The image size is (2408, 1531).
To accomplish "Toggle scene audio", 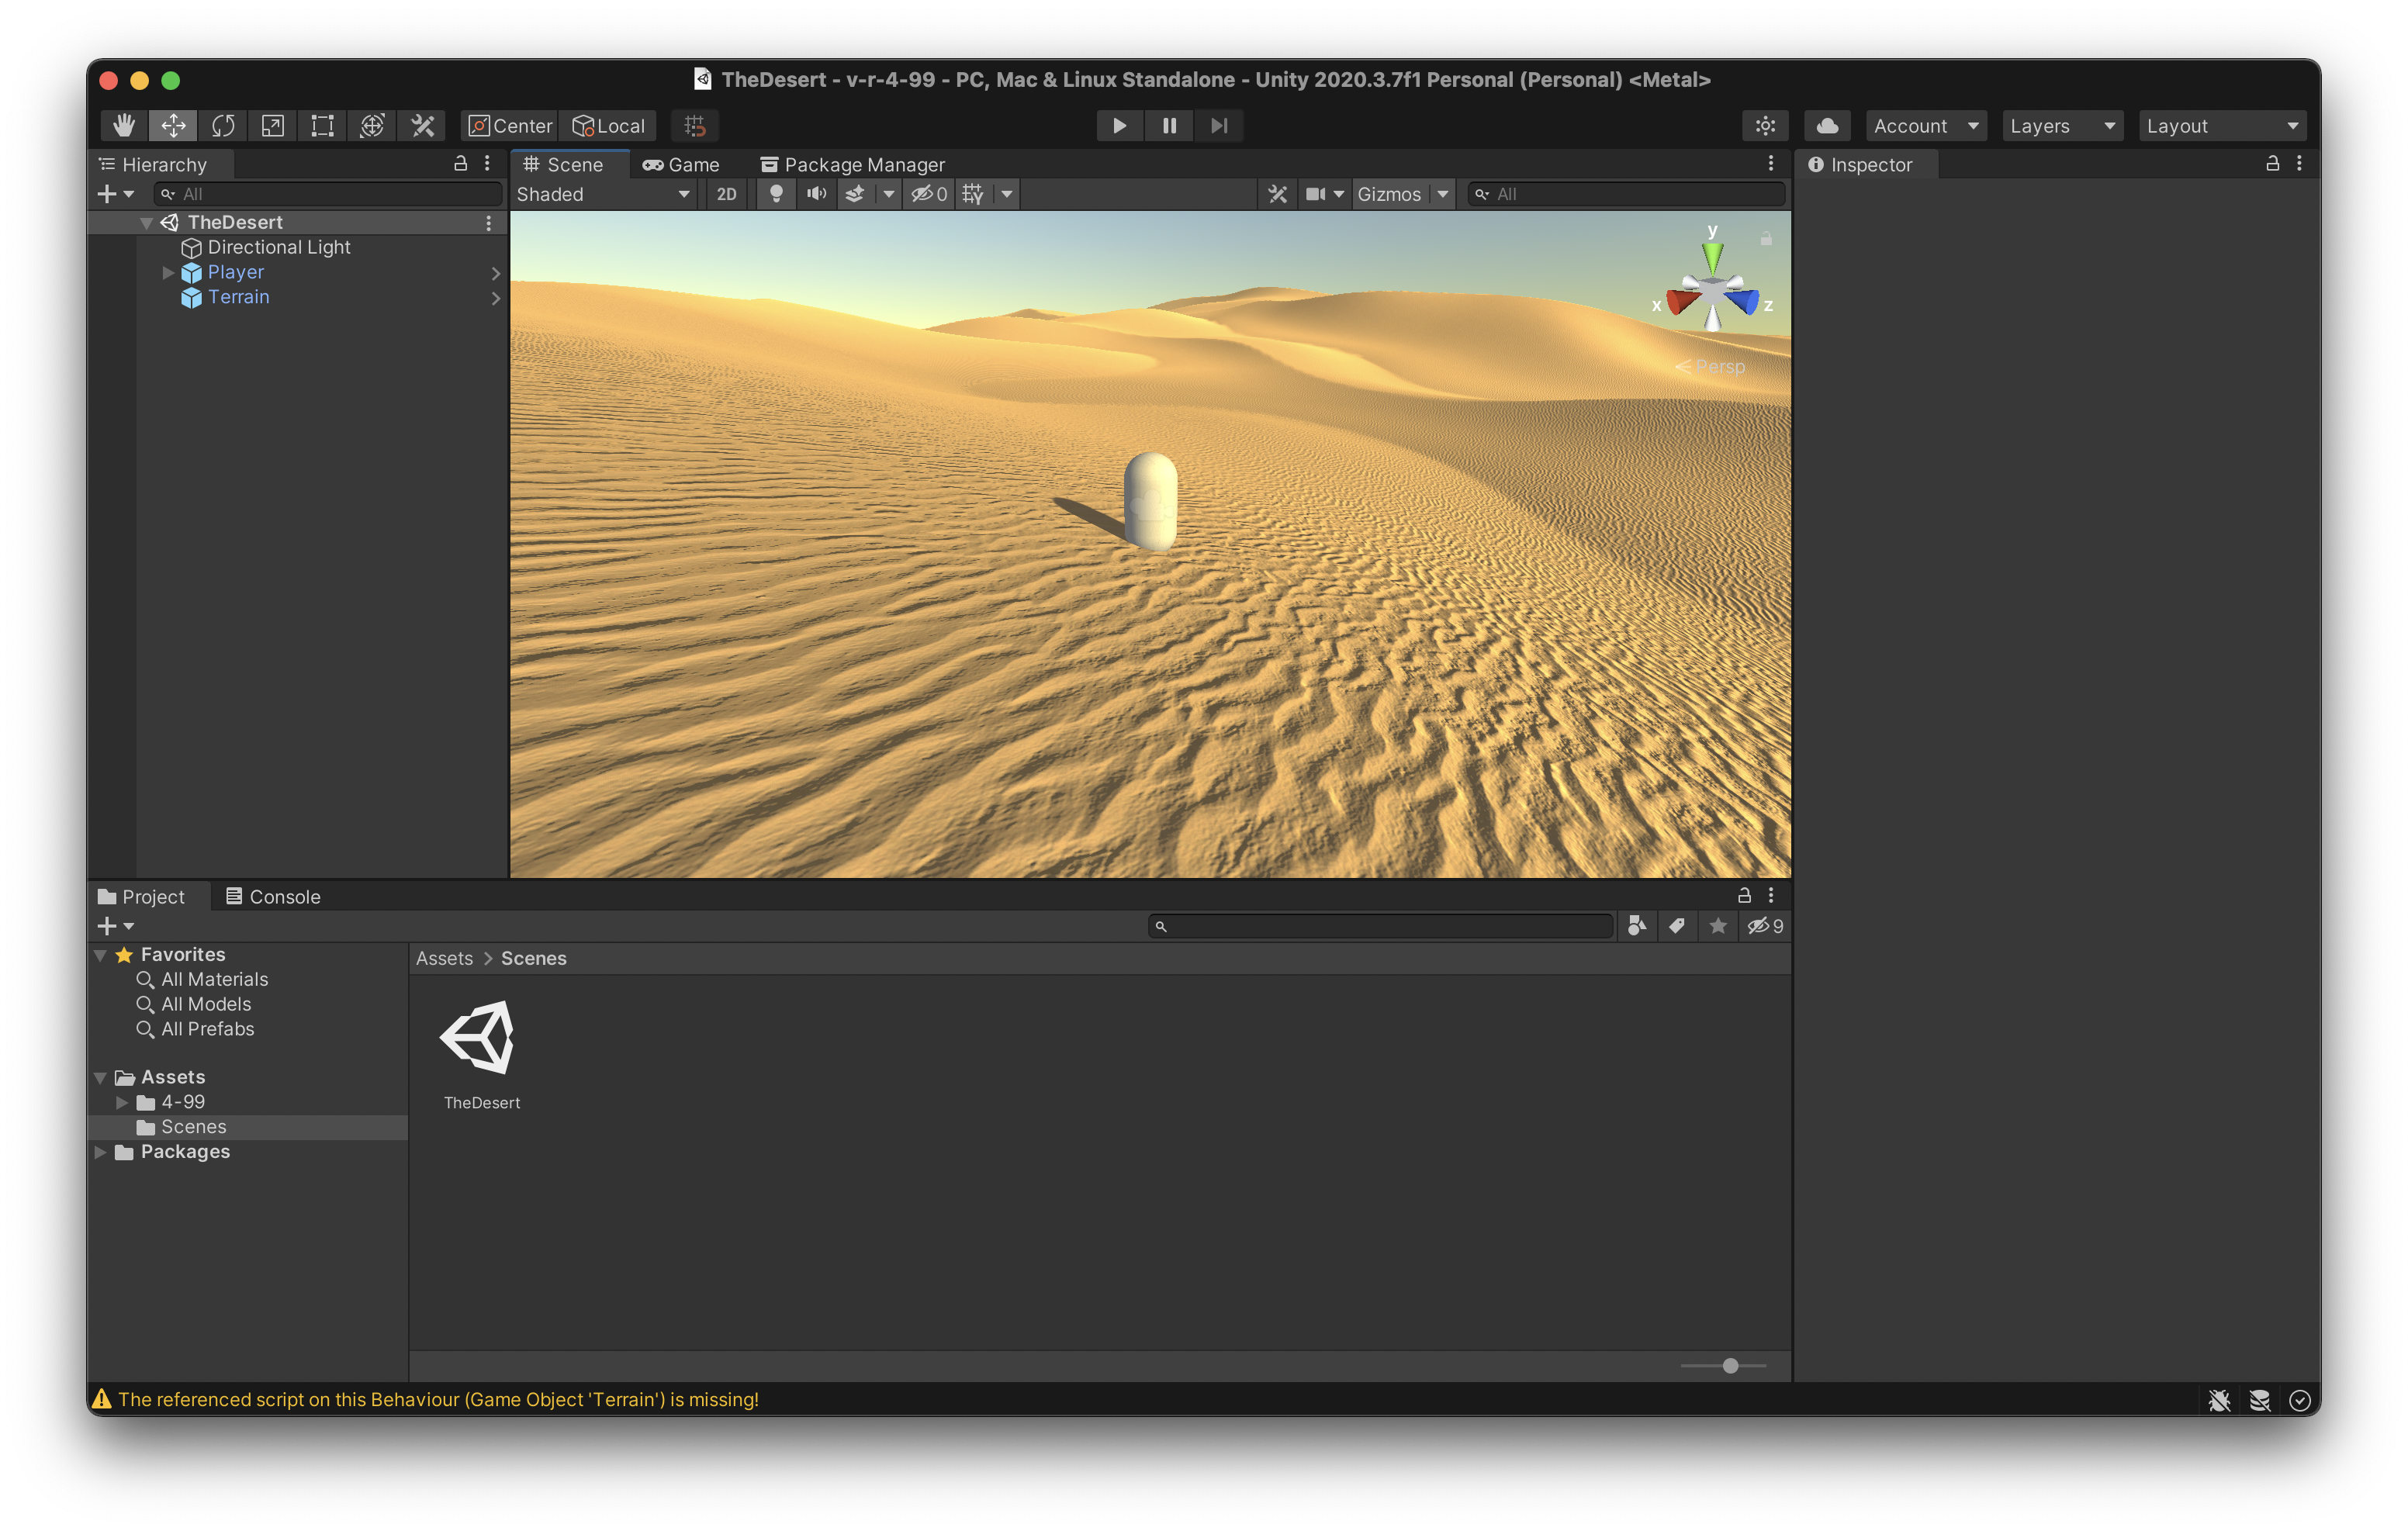I will 817,194.
